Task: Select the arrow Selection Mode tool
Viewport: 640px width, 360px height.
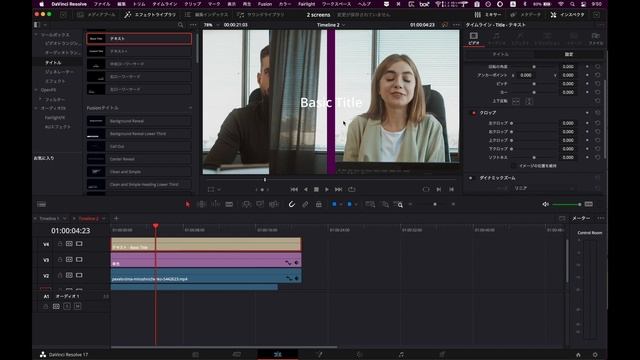Action: click(188, 204)
